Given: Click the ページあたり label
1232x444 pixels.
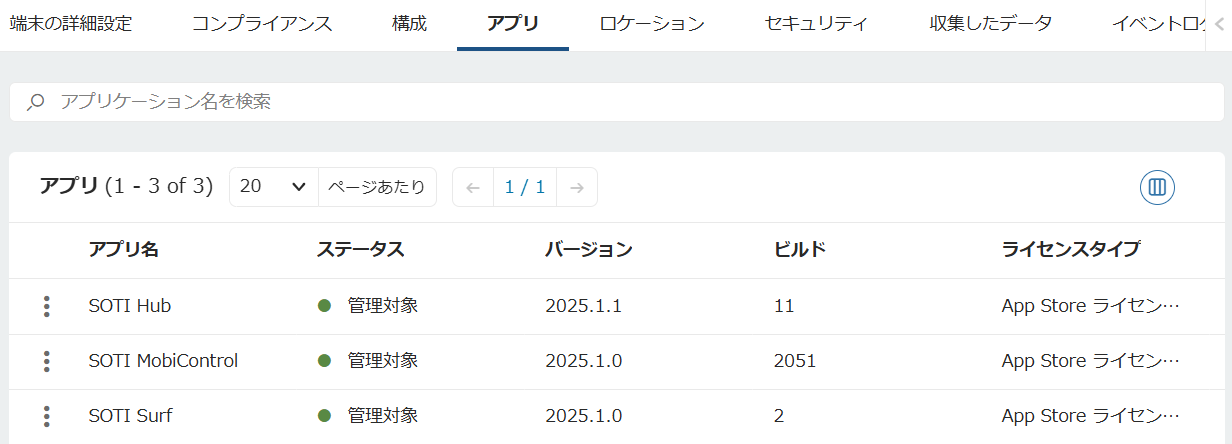Looking at the screenshot, I should (x=377, y=187).
